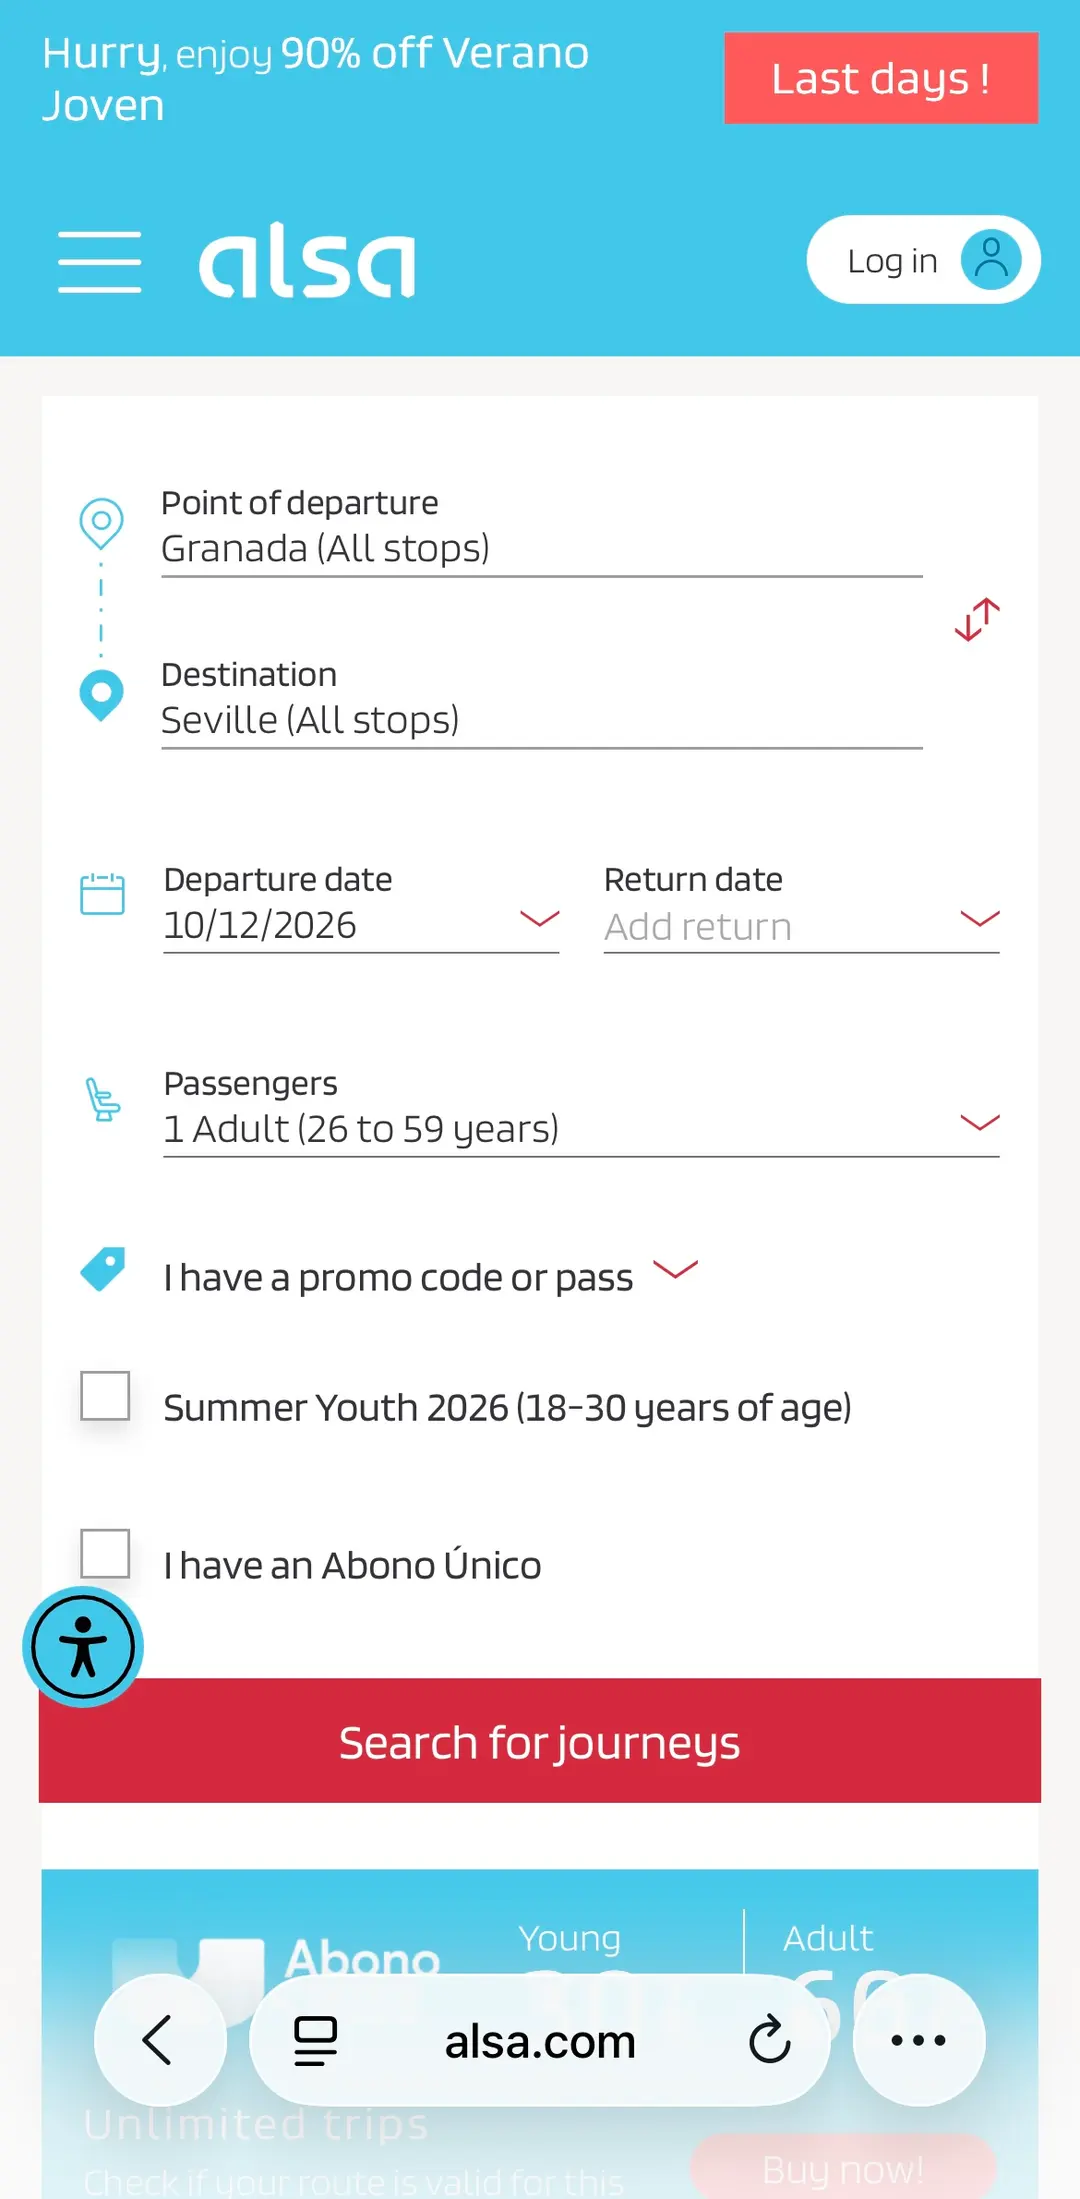Reload the page with browser refresh icon

(x=769, y=2040)
